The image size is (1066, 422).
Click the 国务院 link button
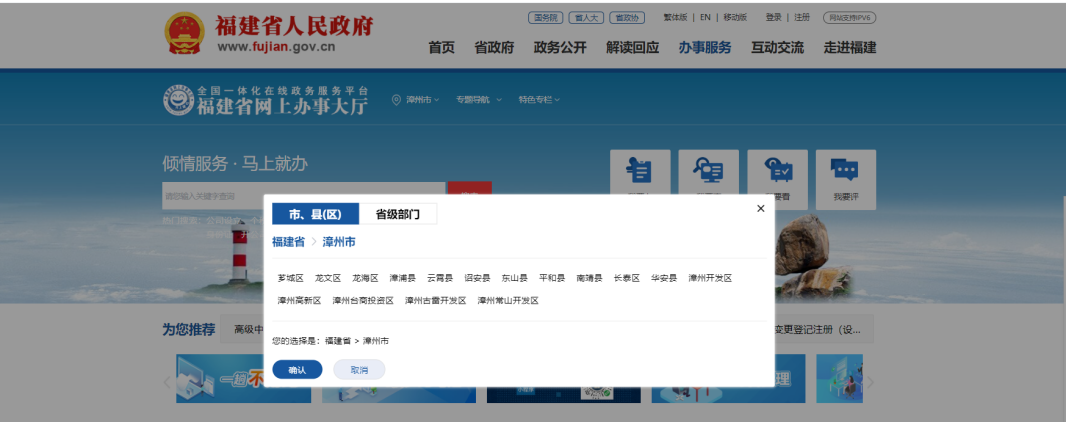(546, 18)
